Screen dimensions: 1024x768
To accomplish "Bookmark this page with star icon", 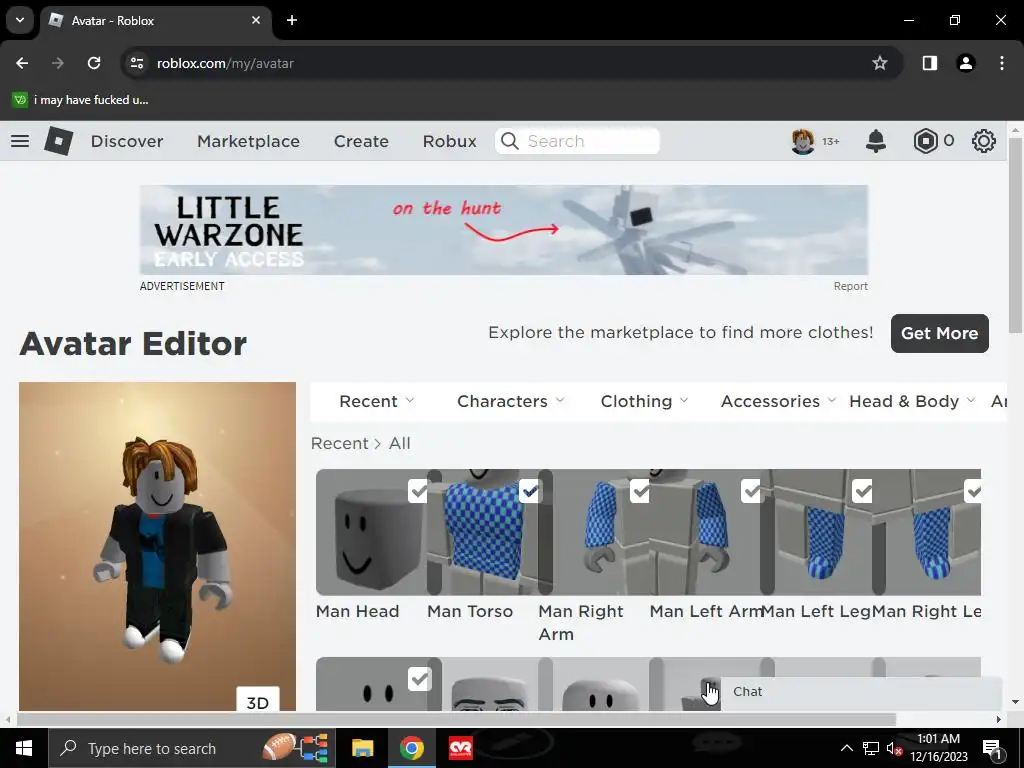I will 880,63.
